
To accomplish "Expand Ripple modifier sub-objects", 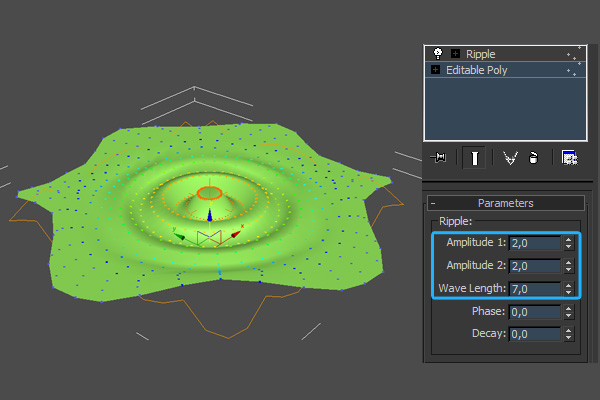I will (x=455, y=54).
